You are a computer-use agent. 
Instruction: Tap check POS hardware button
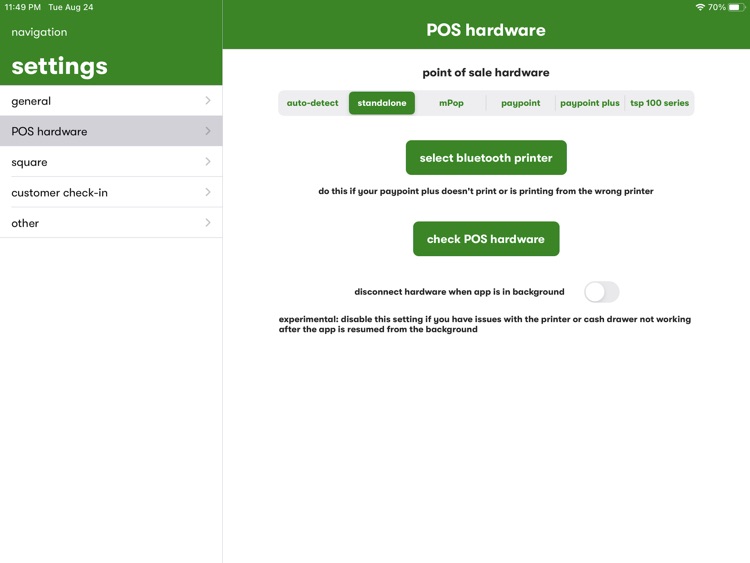[x=486, y=239]
